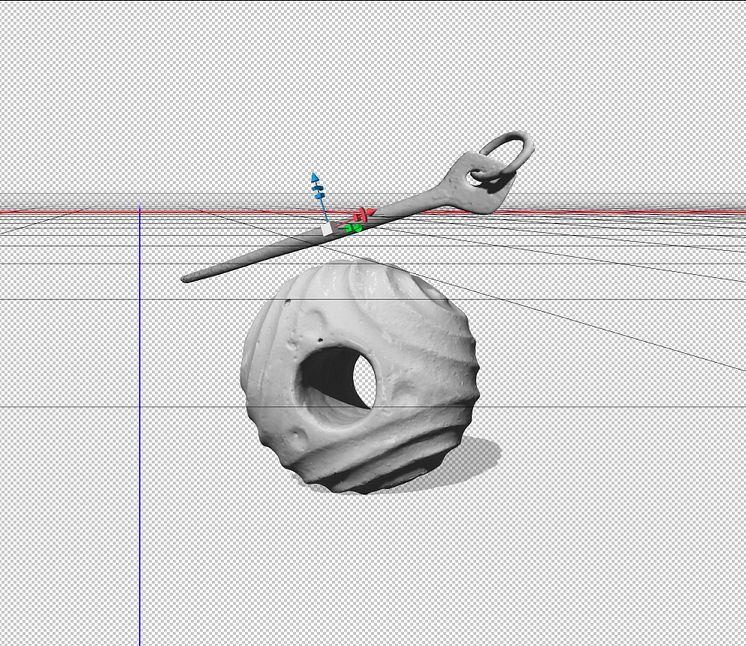Click the pointed tip of the pin

(x=187, y=279)
